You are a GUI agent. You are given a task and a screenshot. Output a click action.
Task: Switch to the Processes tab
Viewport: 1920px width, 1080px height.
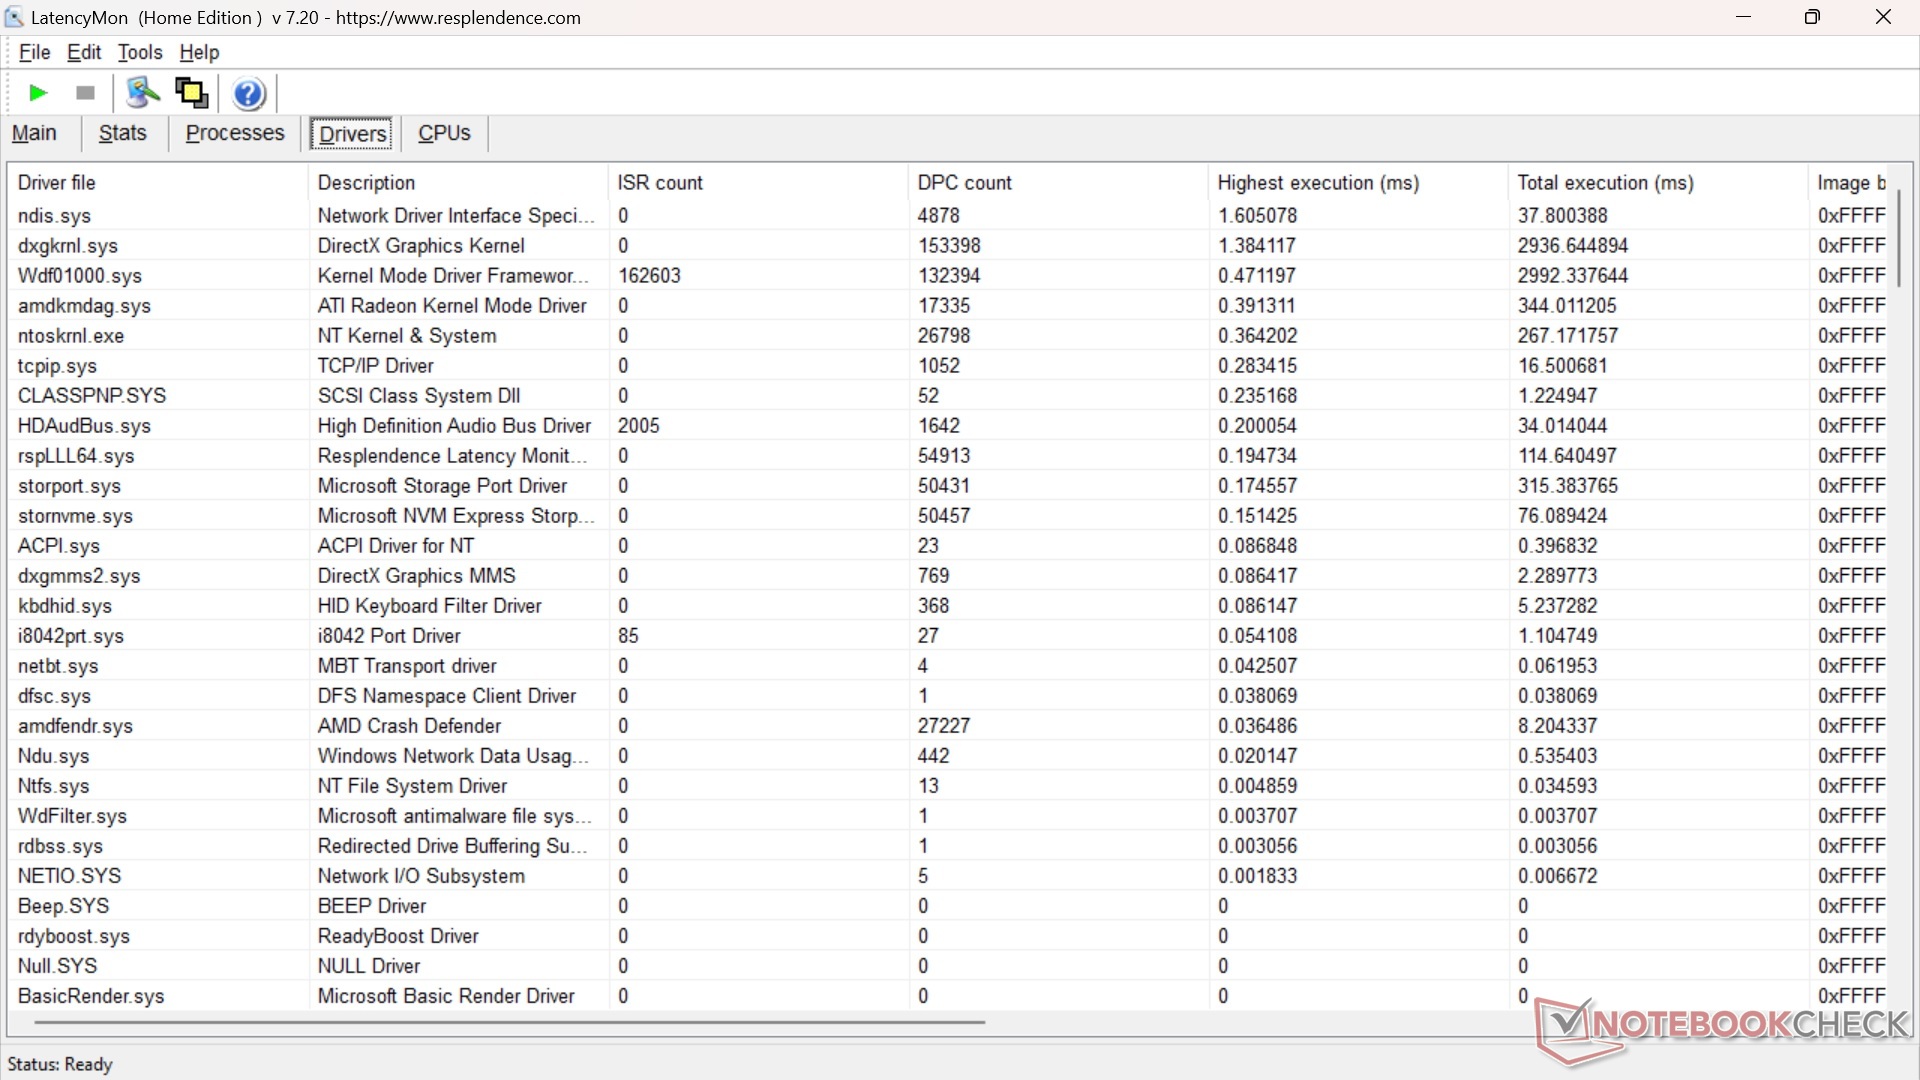235,133
